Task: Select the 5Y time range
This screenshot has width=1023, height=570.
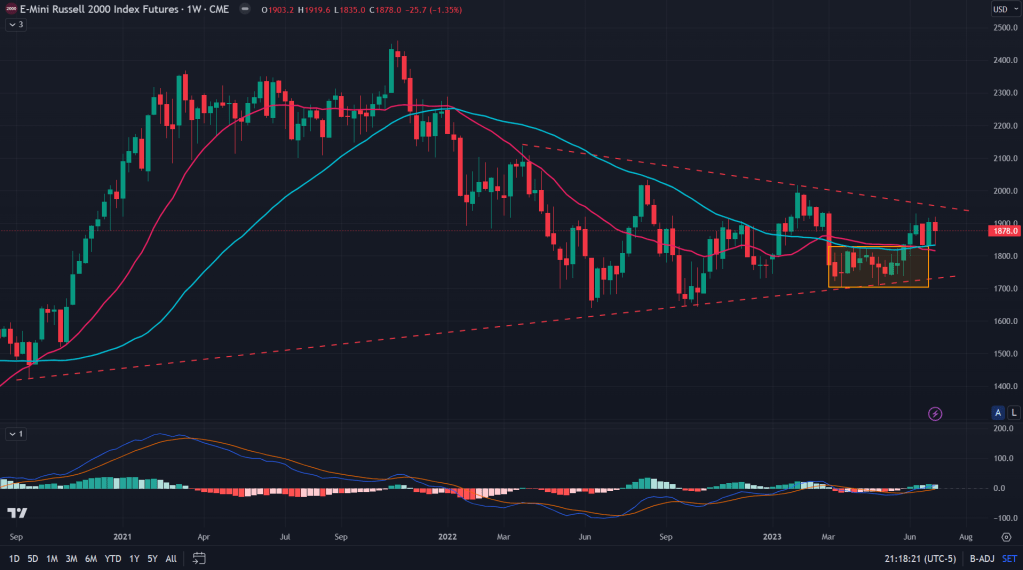Action: pos(151,557)
